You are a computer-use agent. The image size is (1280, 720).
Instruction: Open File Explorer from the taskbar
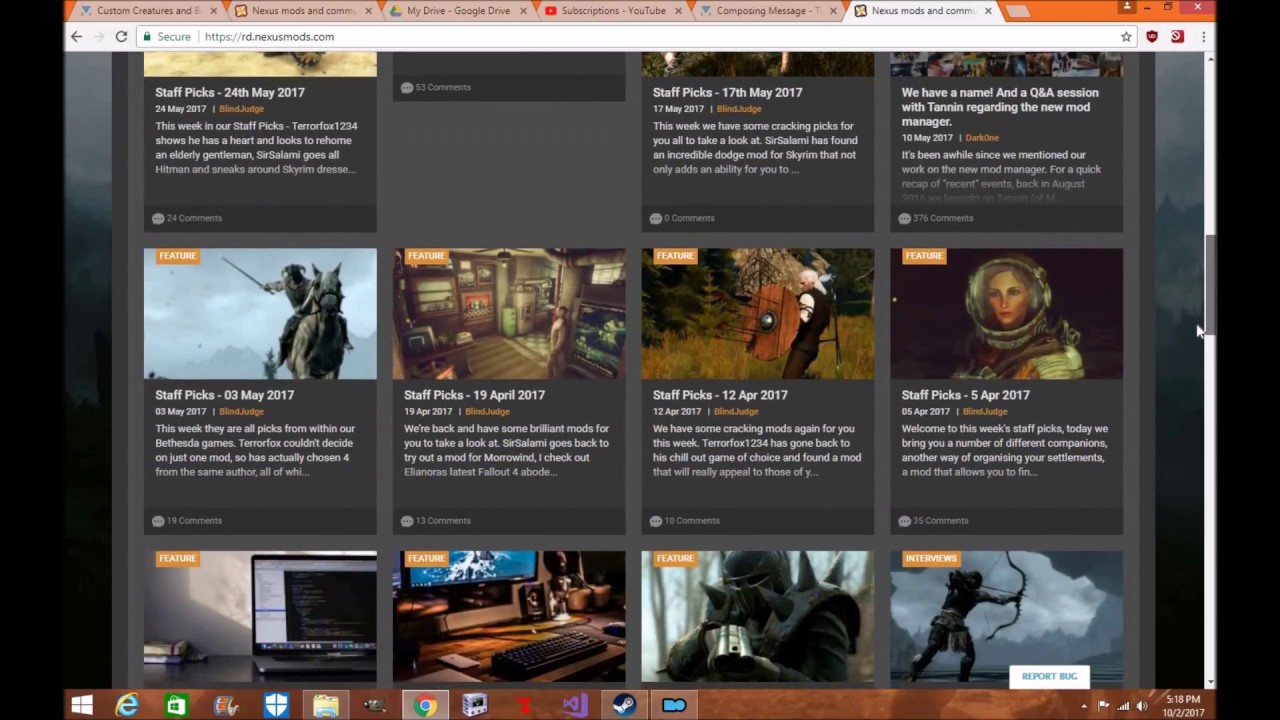point(326,705)
